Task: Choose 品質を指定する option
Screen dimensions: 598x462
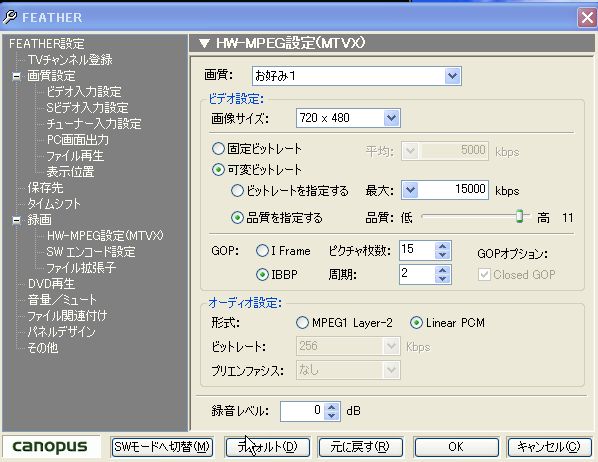Action: pyautogui.click(x=237, y=218)
